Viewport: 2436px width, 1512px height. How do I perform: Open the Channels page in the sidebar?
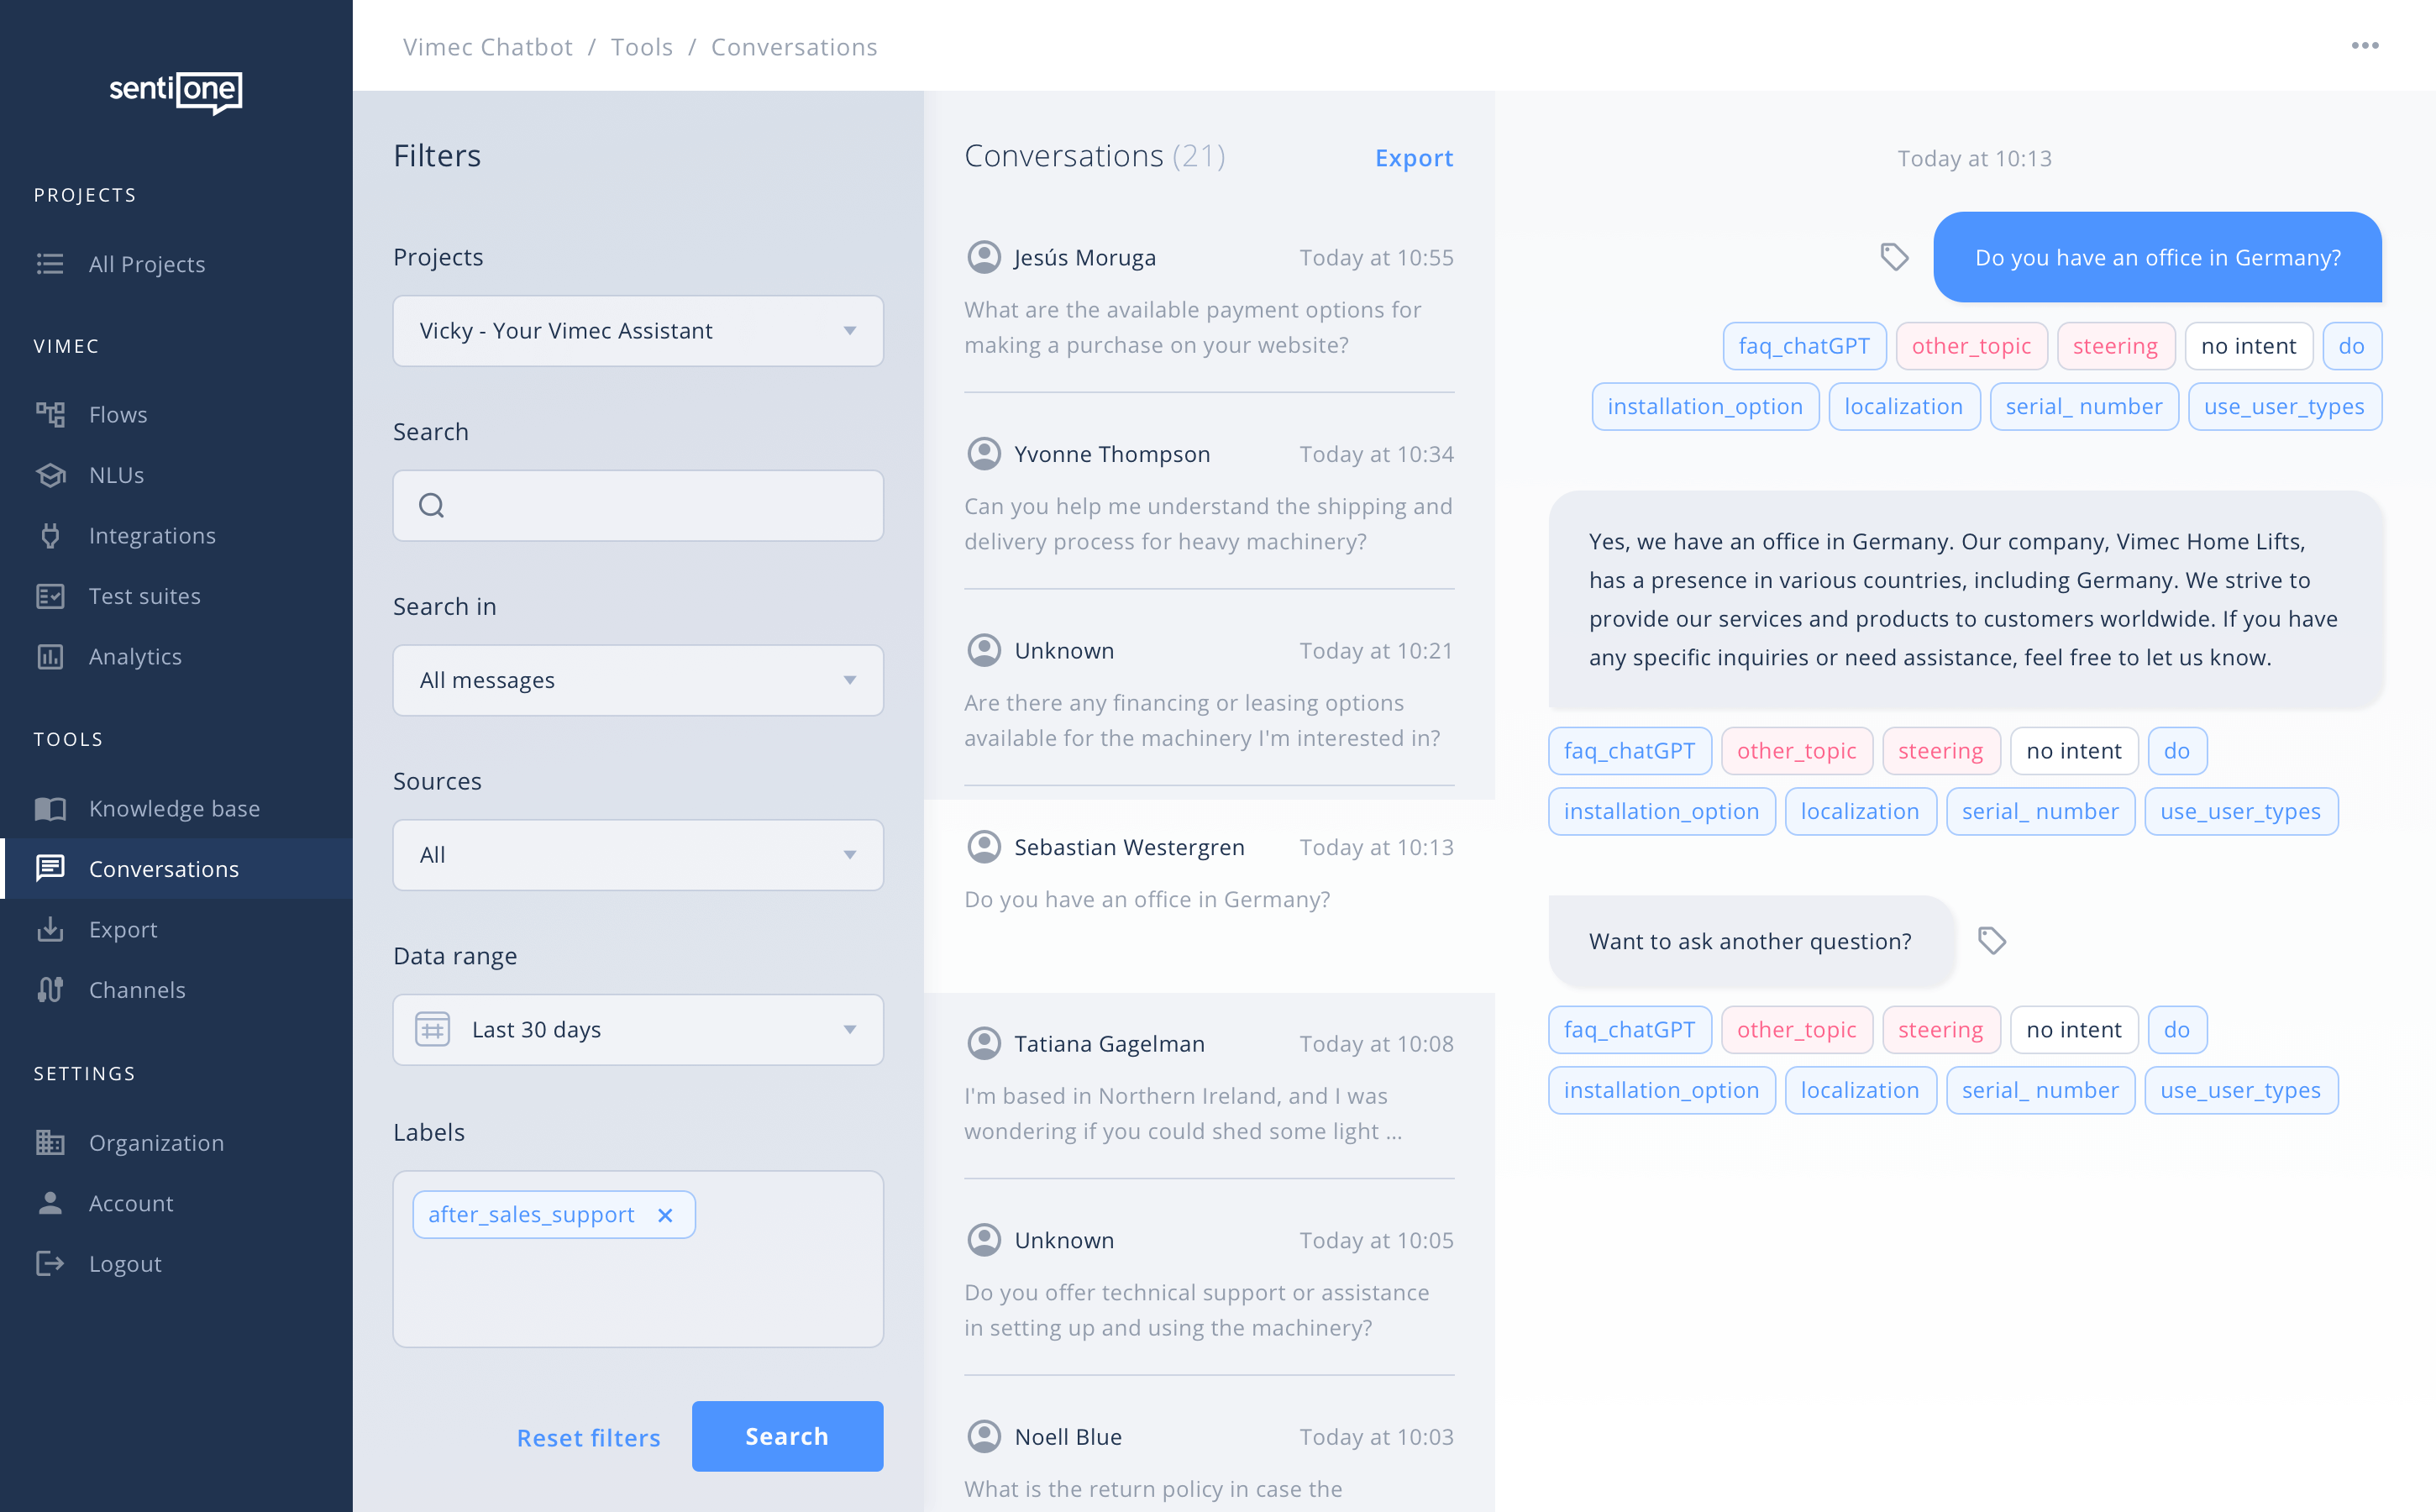(x=137, y=989)
